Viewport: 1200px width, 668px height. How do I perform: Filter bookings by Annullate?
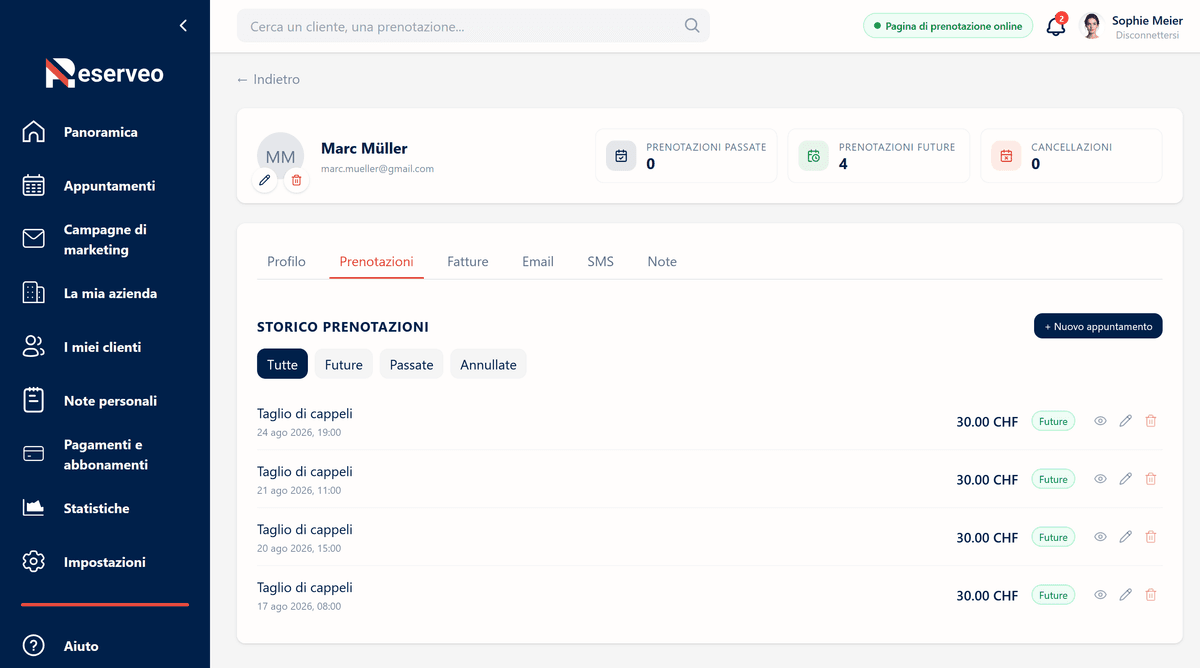pyautogui.click(x=488, y=364)
